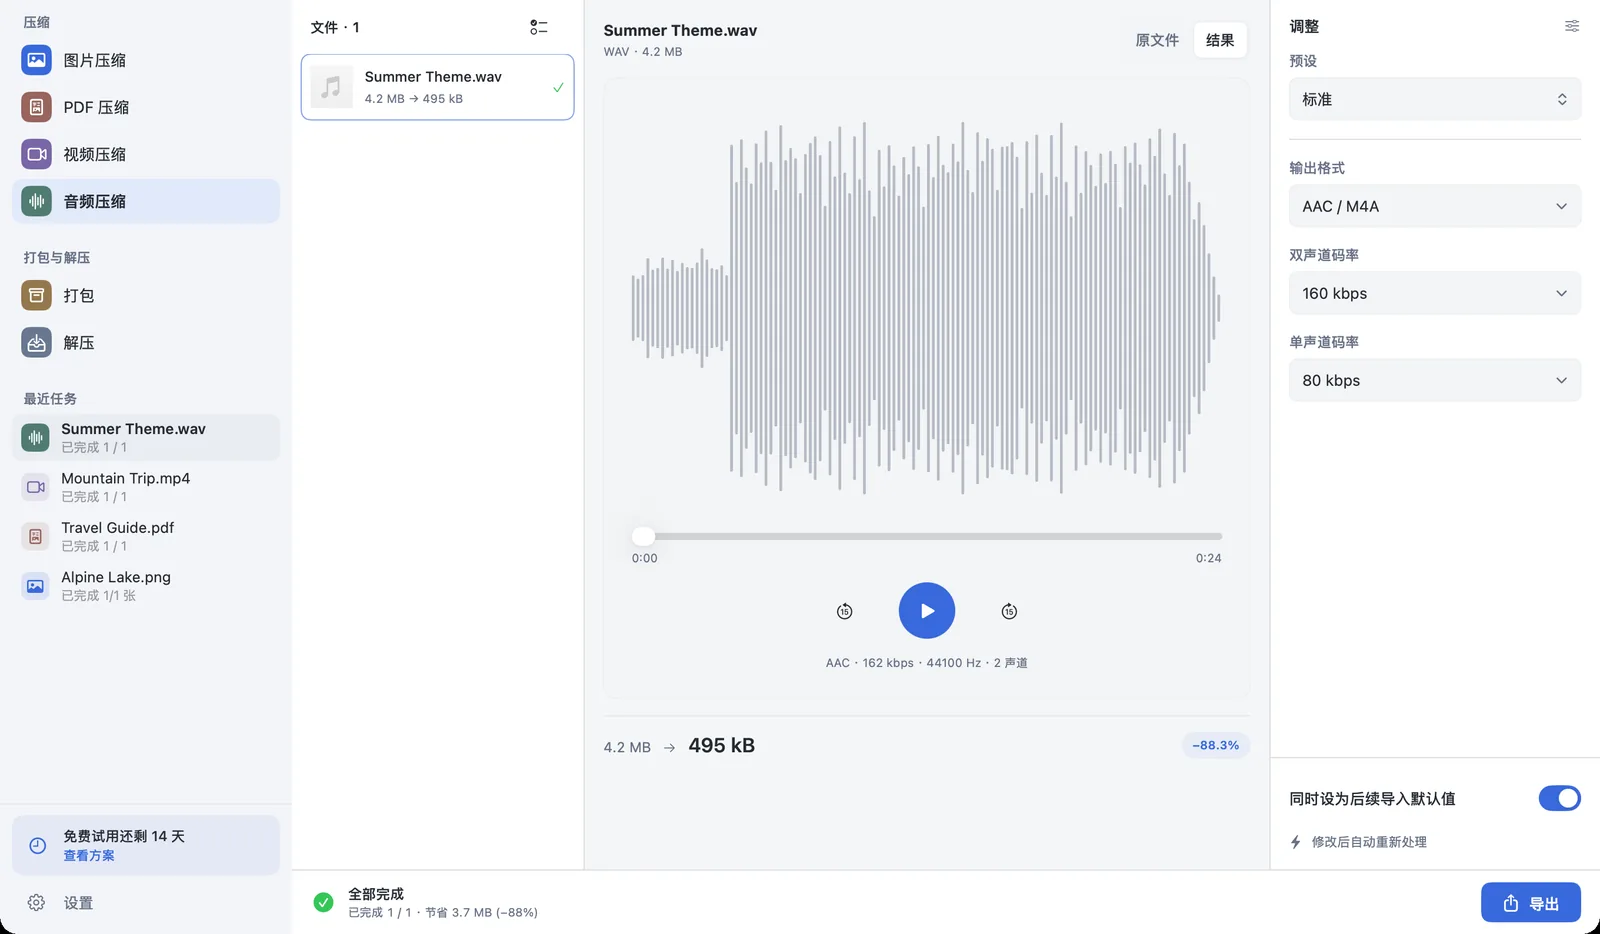Click the AAC · 162 kbps info text
Screen dimensions: 1600x934
926,663
